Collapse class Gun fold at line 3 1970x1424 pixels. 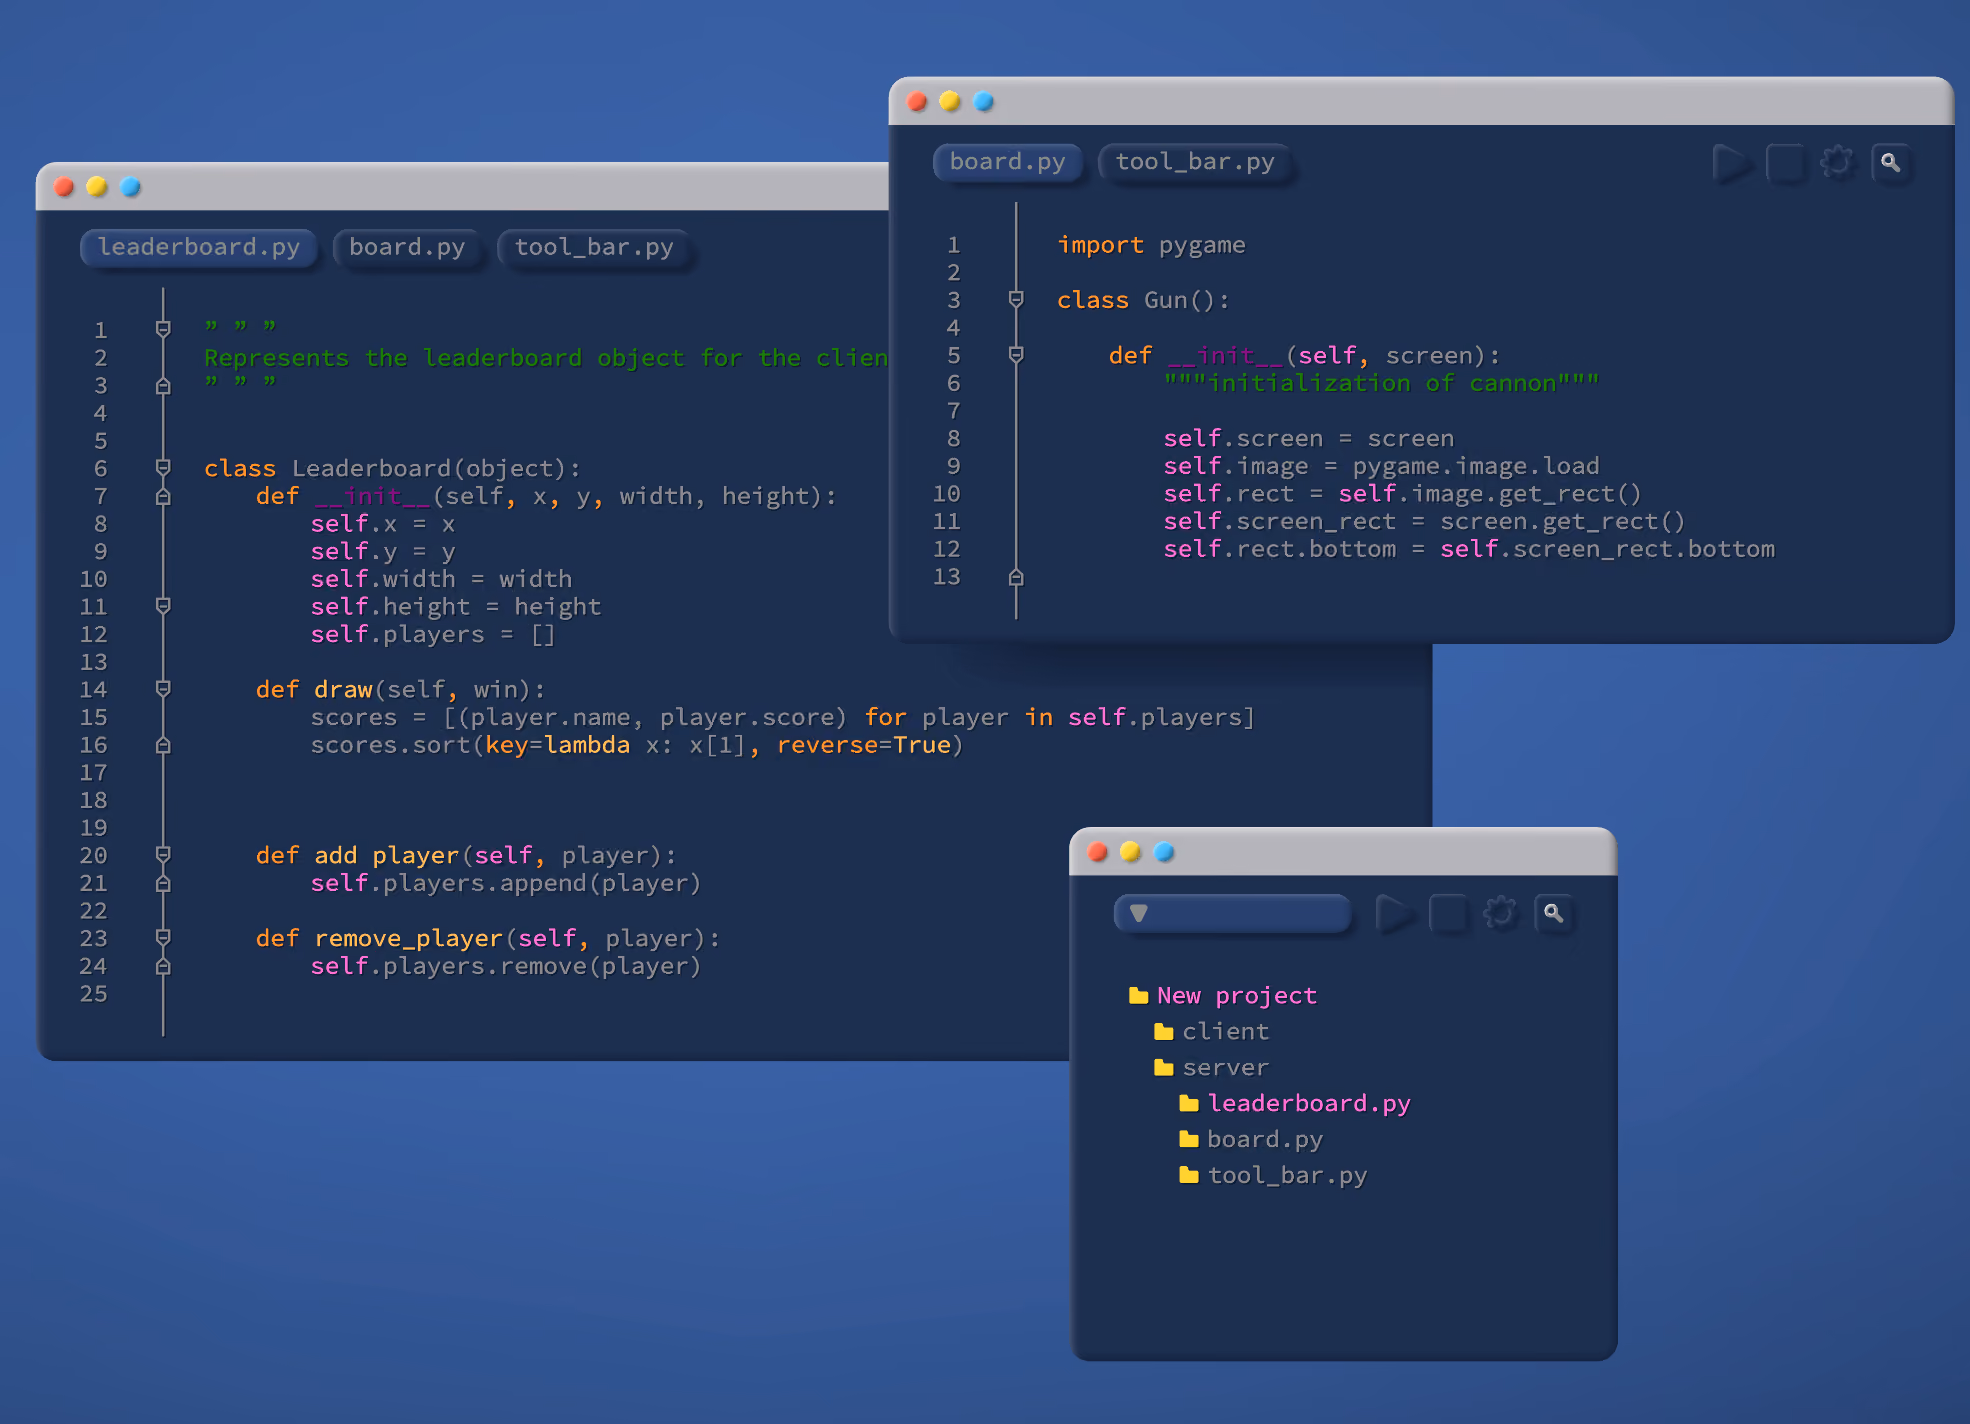point(1016,299)
